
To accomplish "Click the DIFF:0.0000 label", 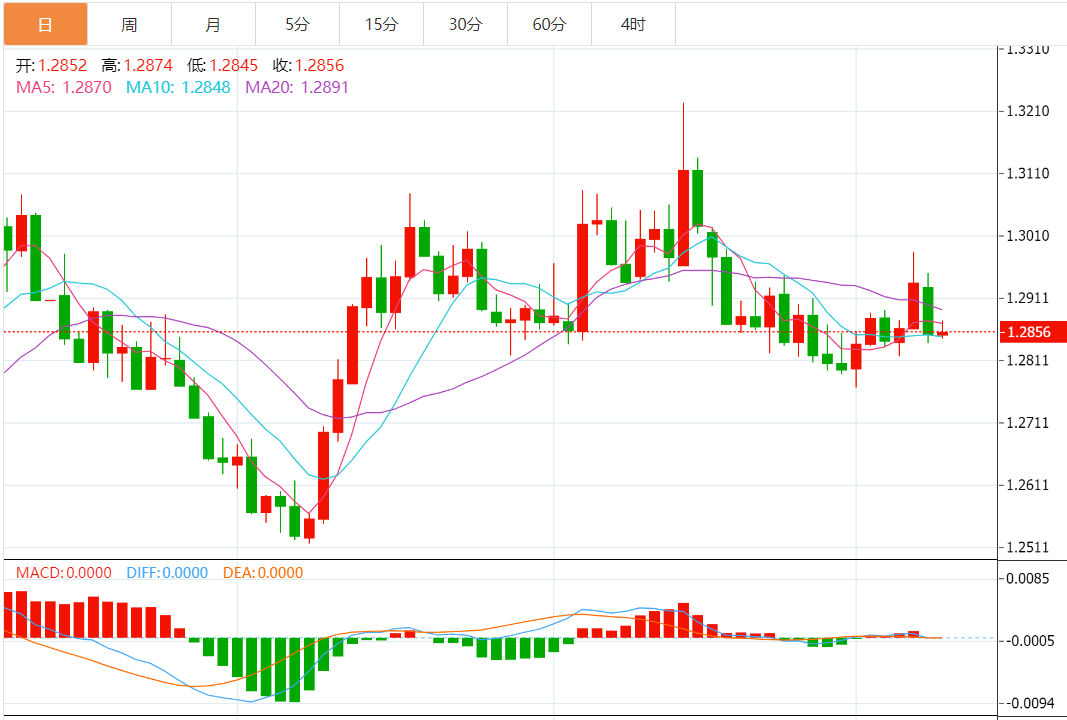I will (167, 572).
